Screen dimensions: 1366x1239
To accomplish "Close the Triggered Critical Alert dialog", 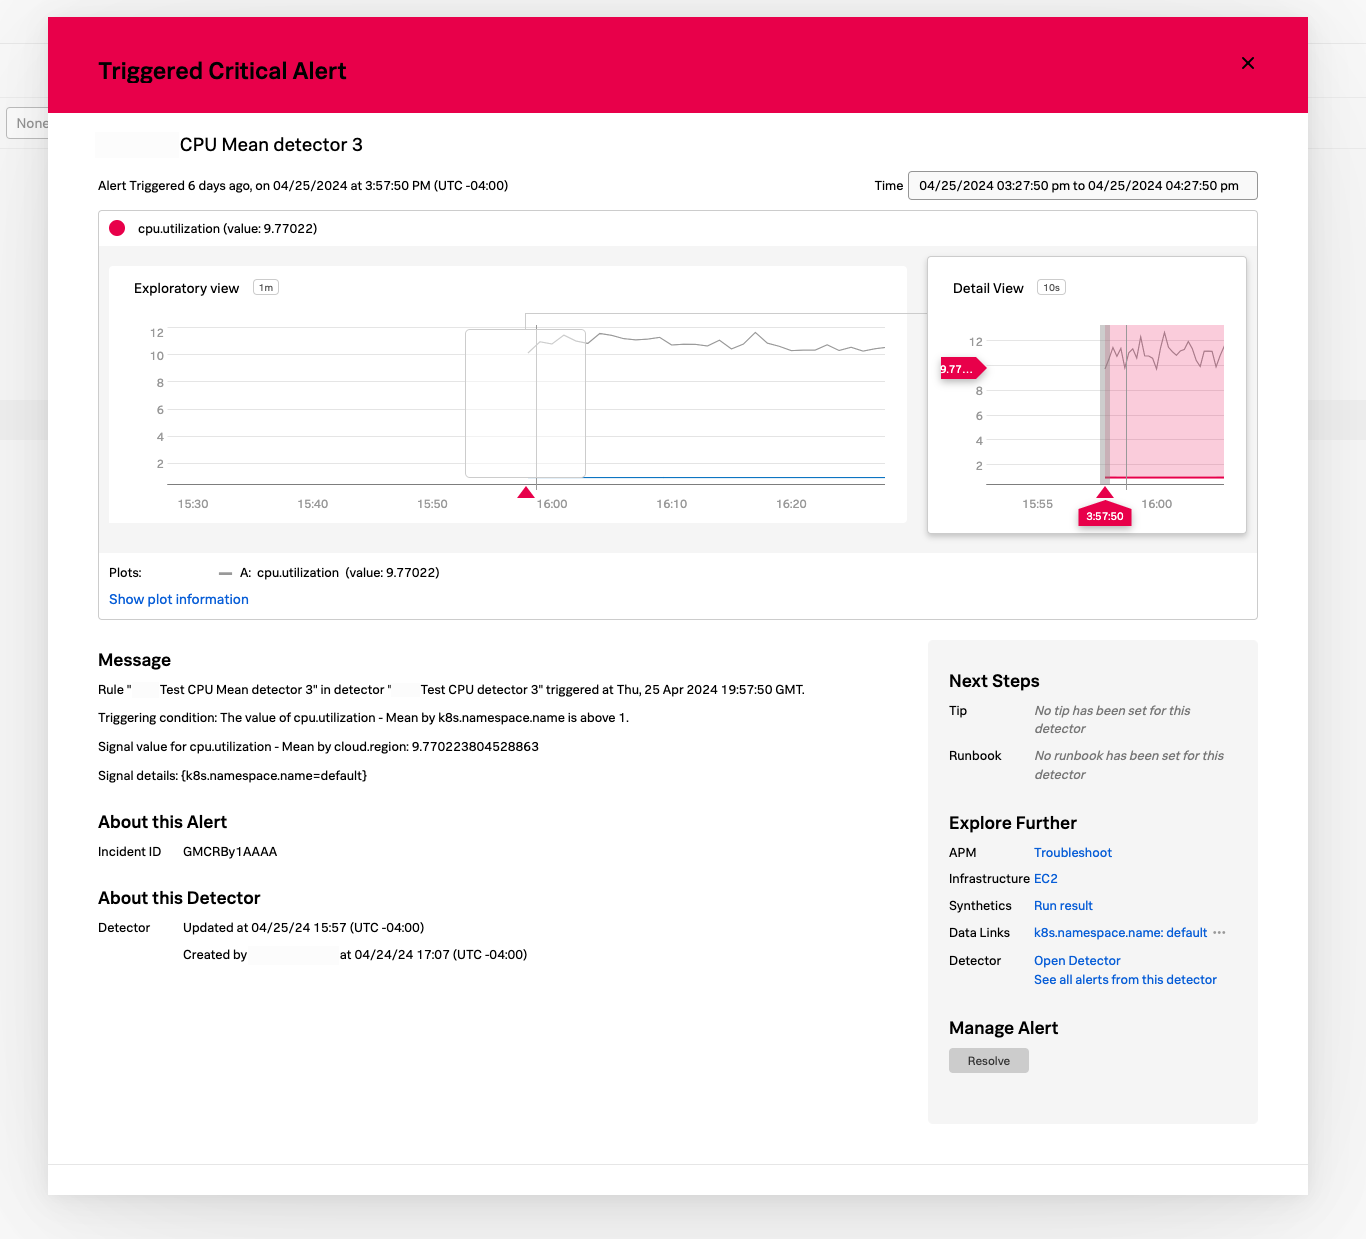I will 1248,63.
